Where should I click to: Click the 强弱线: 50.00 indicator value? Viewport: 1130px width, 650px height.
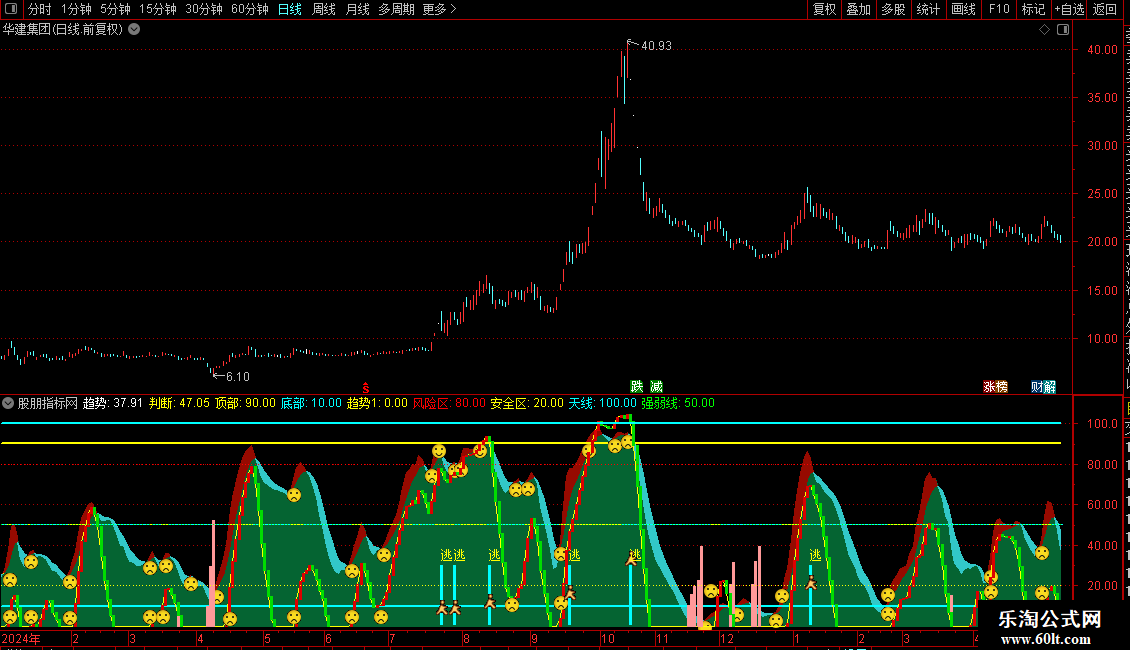[678, 403]
